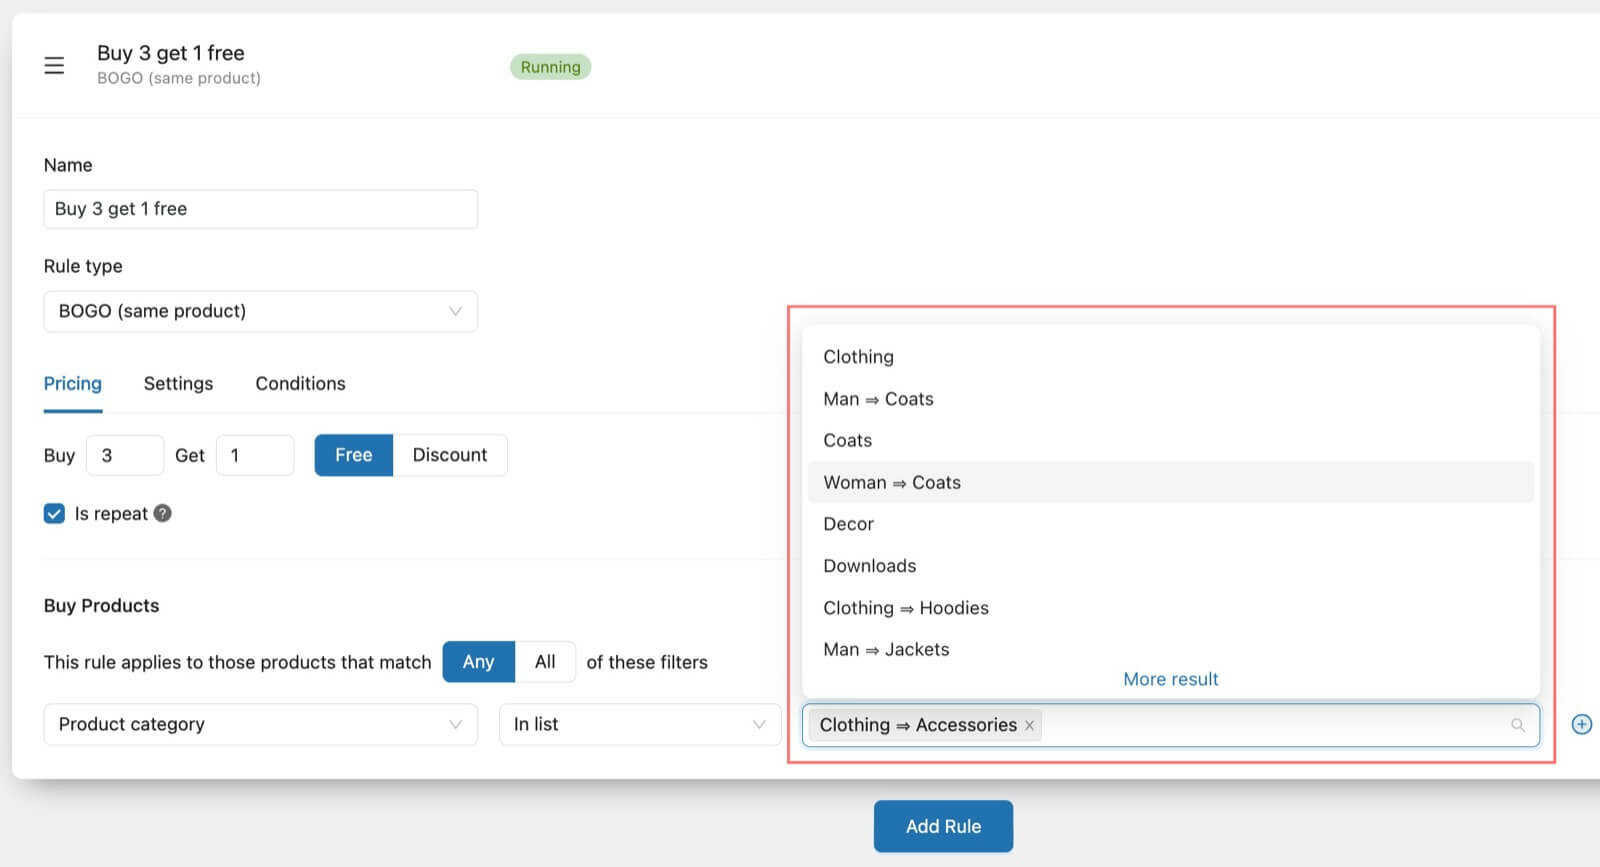
Task: Click the Add Rule button
Action: tap(943, 826)
